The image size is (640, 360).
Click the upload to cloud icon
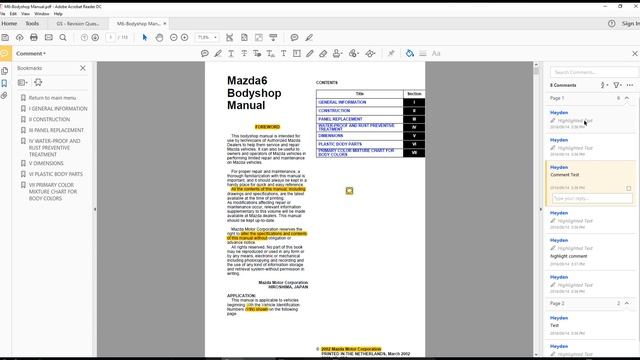click(20, 38)
